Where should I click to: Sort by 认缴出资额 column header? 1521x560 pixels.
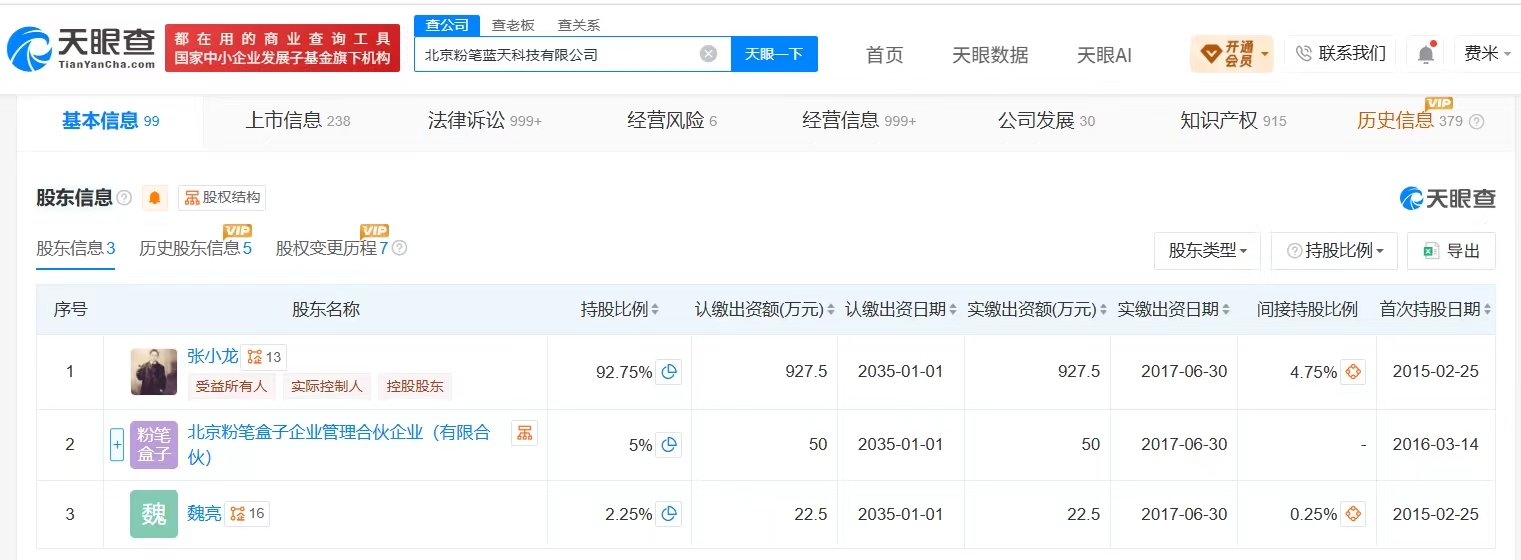click(x=765, y=310)
